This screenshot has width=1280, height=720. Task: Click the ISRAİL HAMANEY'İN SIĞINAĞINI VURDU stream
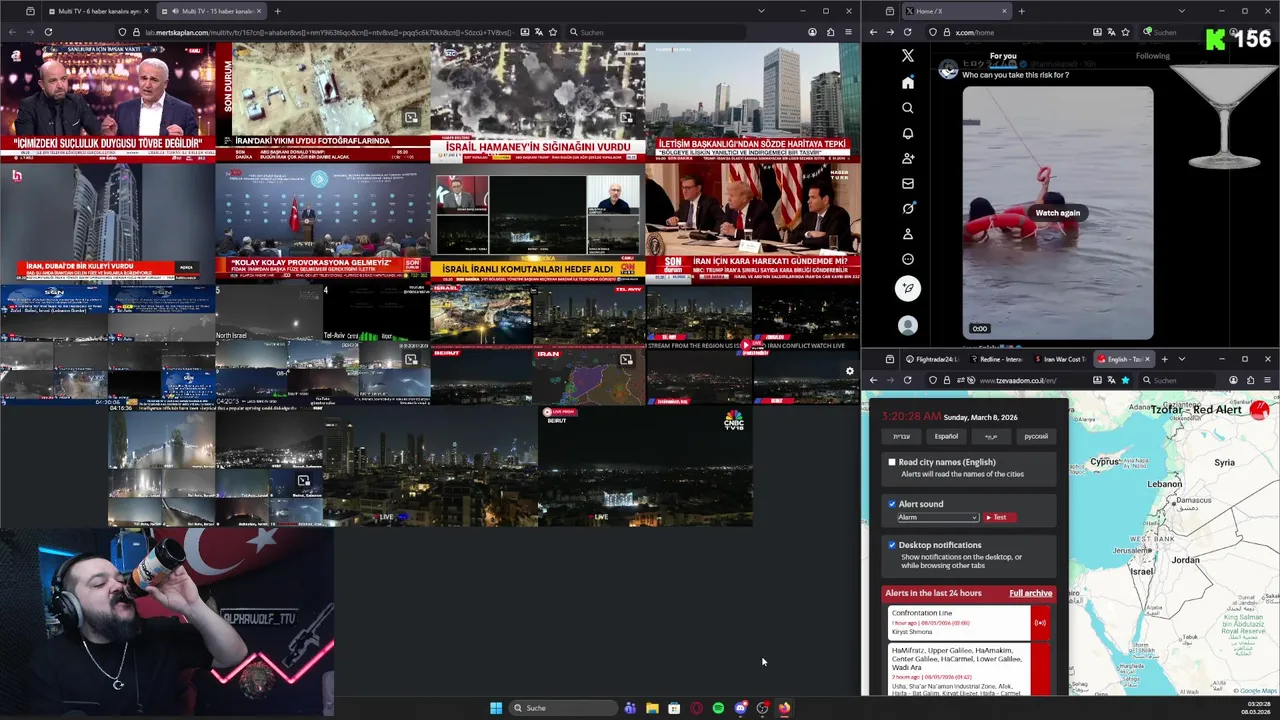click(538, 102)
